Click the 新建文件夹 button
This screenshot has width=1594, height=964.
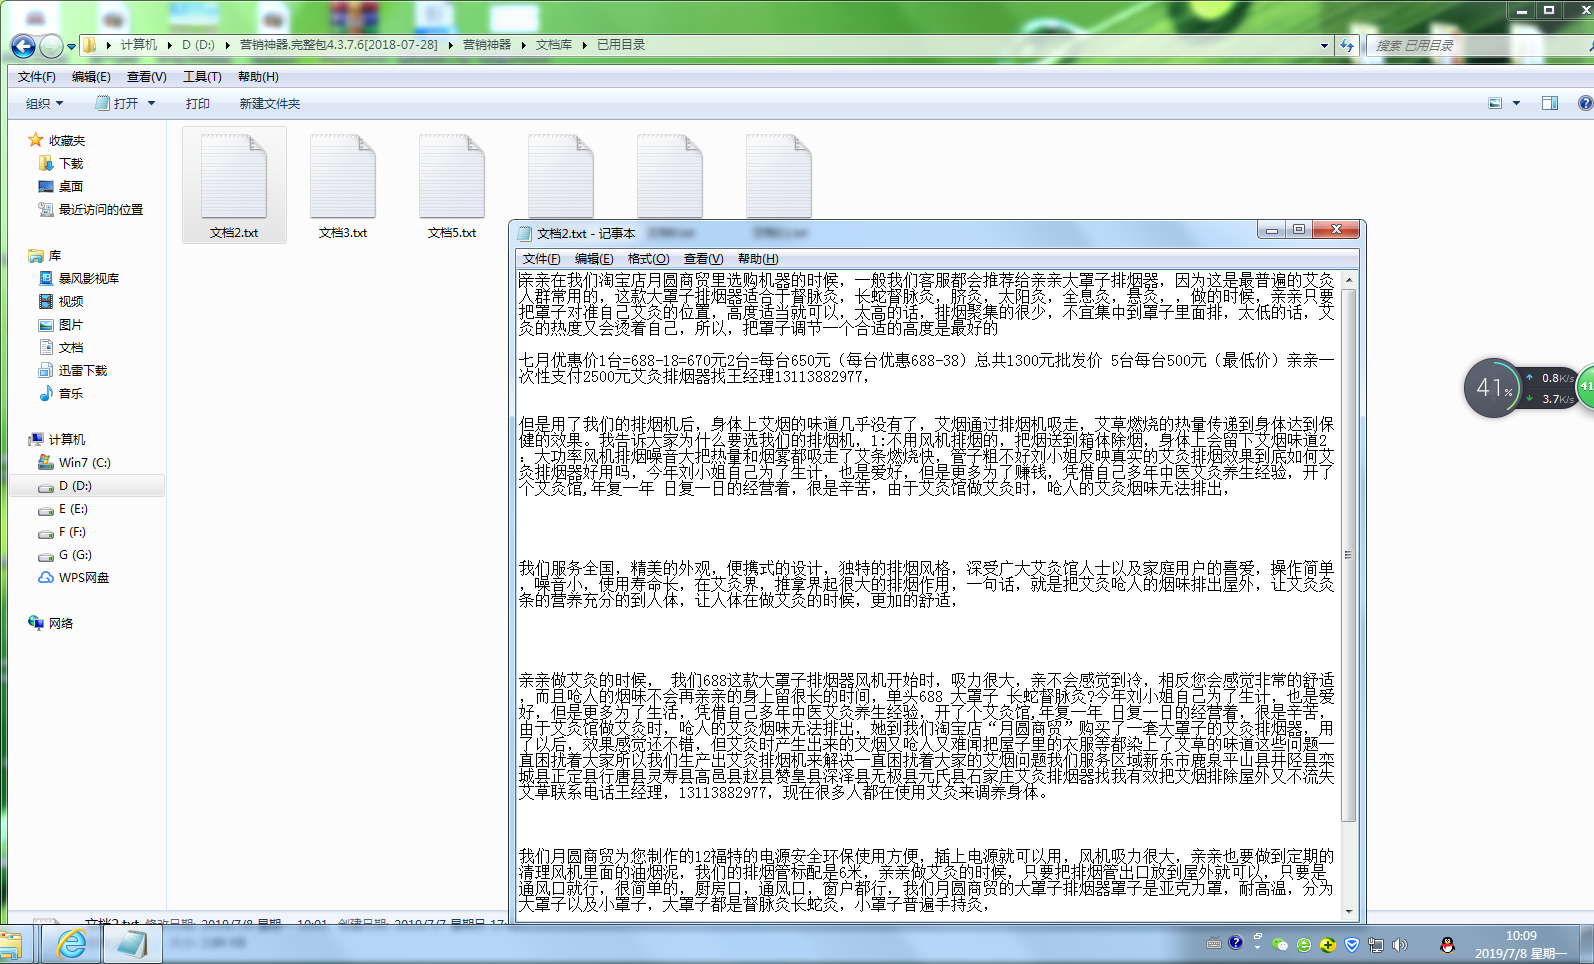(x=269, y=104)
